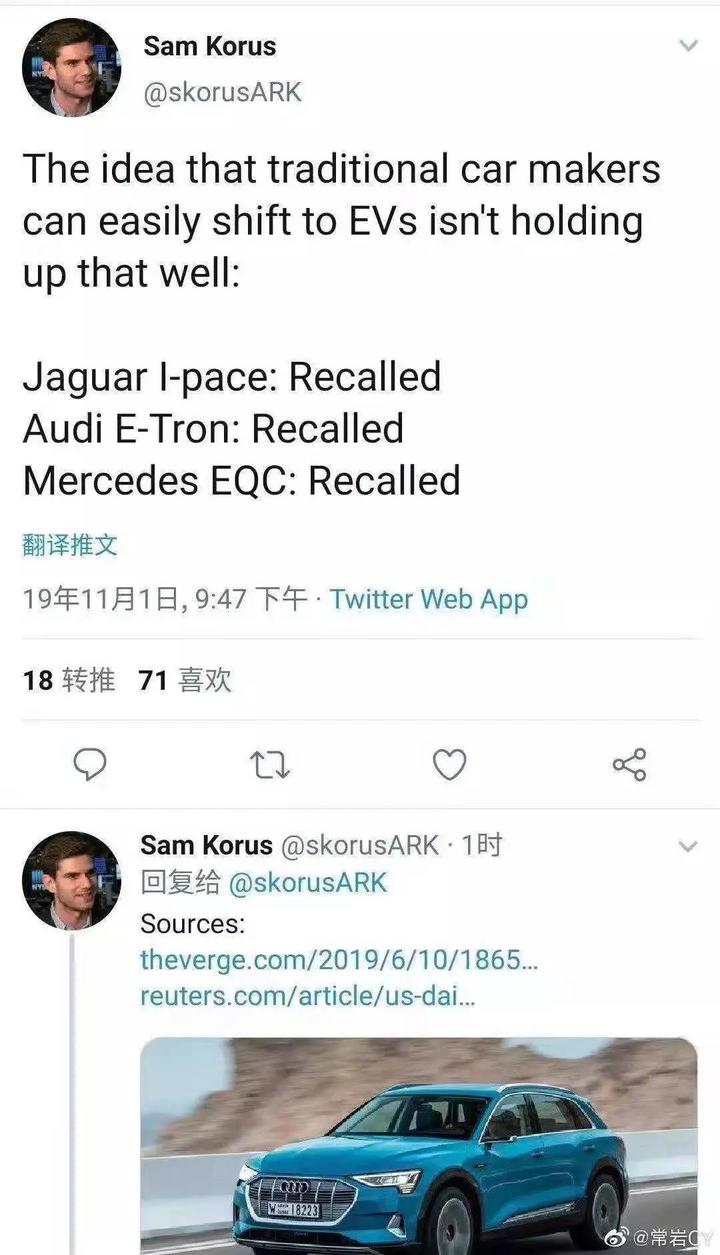Expand the reply tweet's chevron menu
This screenshot has height=1255, width=720.
688,847
